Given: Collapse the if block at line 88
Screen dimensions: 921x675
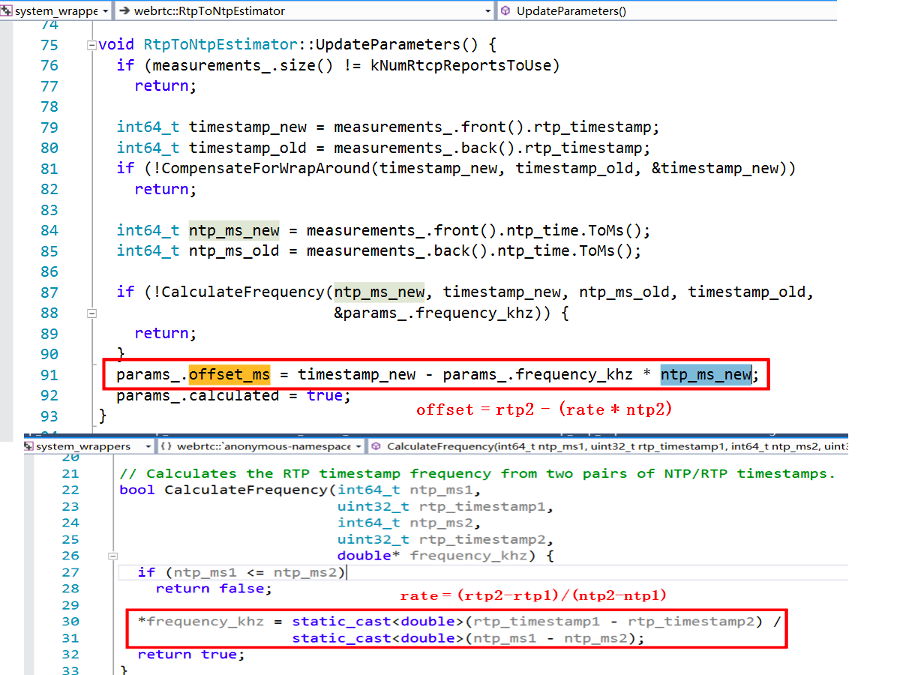Looking at the screenshot, I should point(91,313).
